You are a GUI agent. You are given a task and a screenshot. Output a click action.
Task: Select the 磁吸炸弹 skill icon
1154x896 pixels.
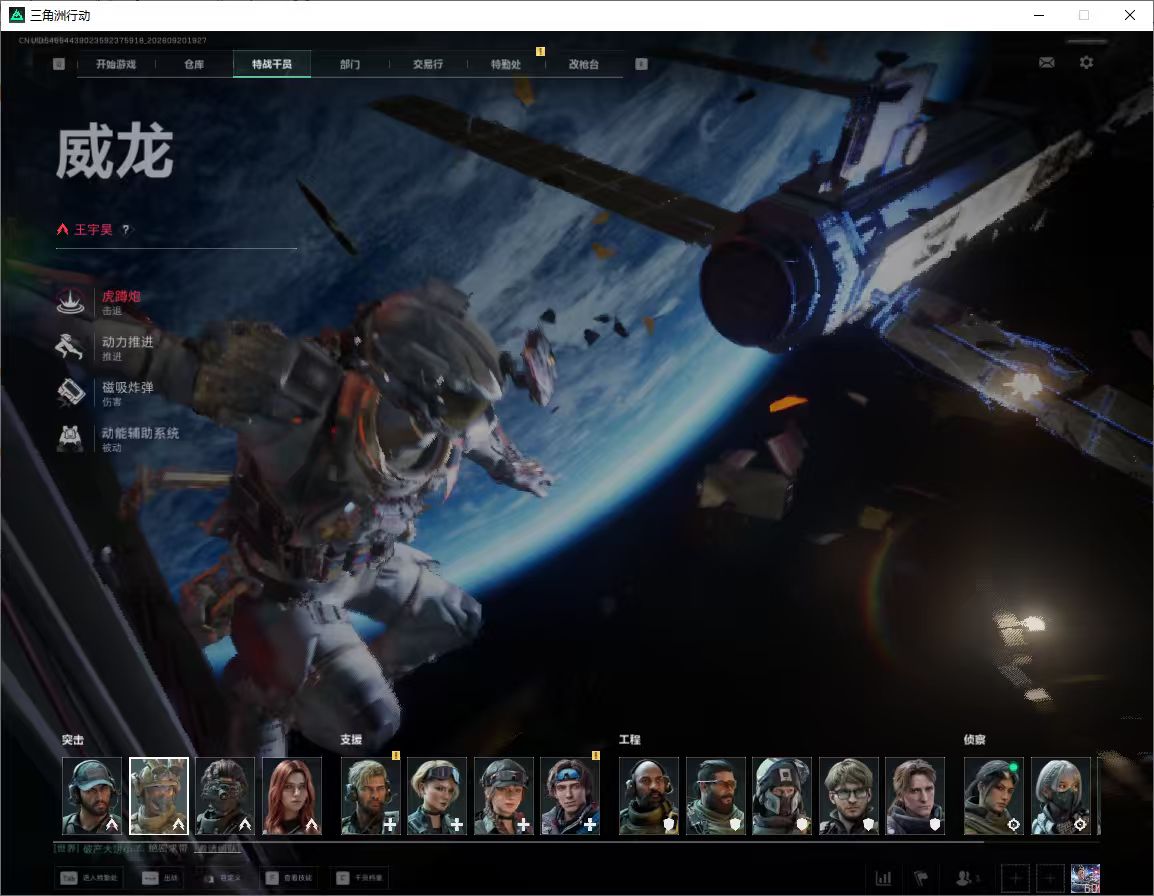tap(71, 392)
